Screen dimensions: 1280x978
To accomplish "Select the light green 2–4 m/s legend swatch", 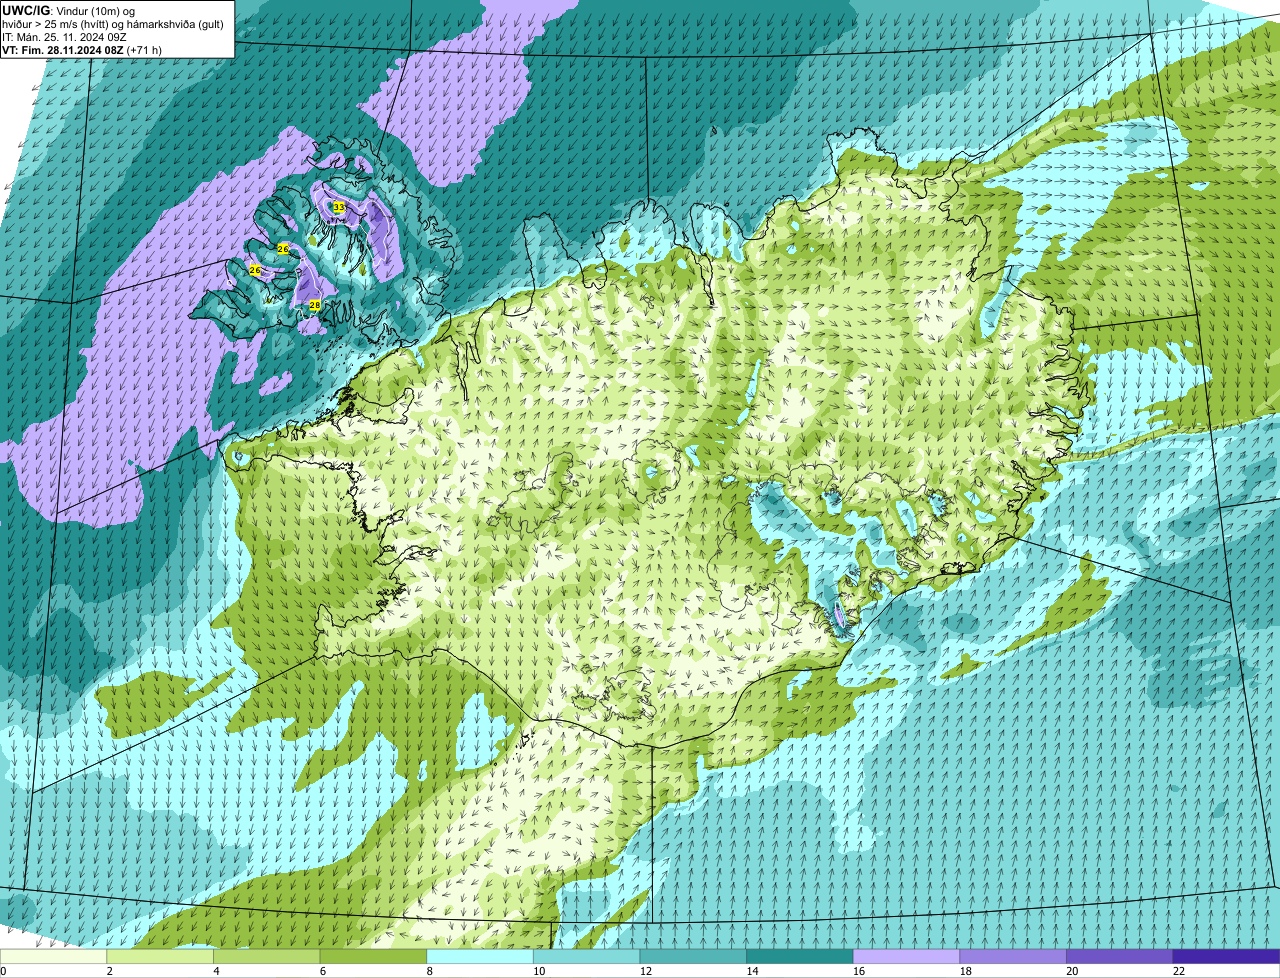I will tap(160, 957).
